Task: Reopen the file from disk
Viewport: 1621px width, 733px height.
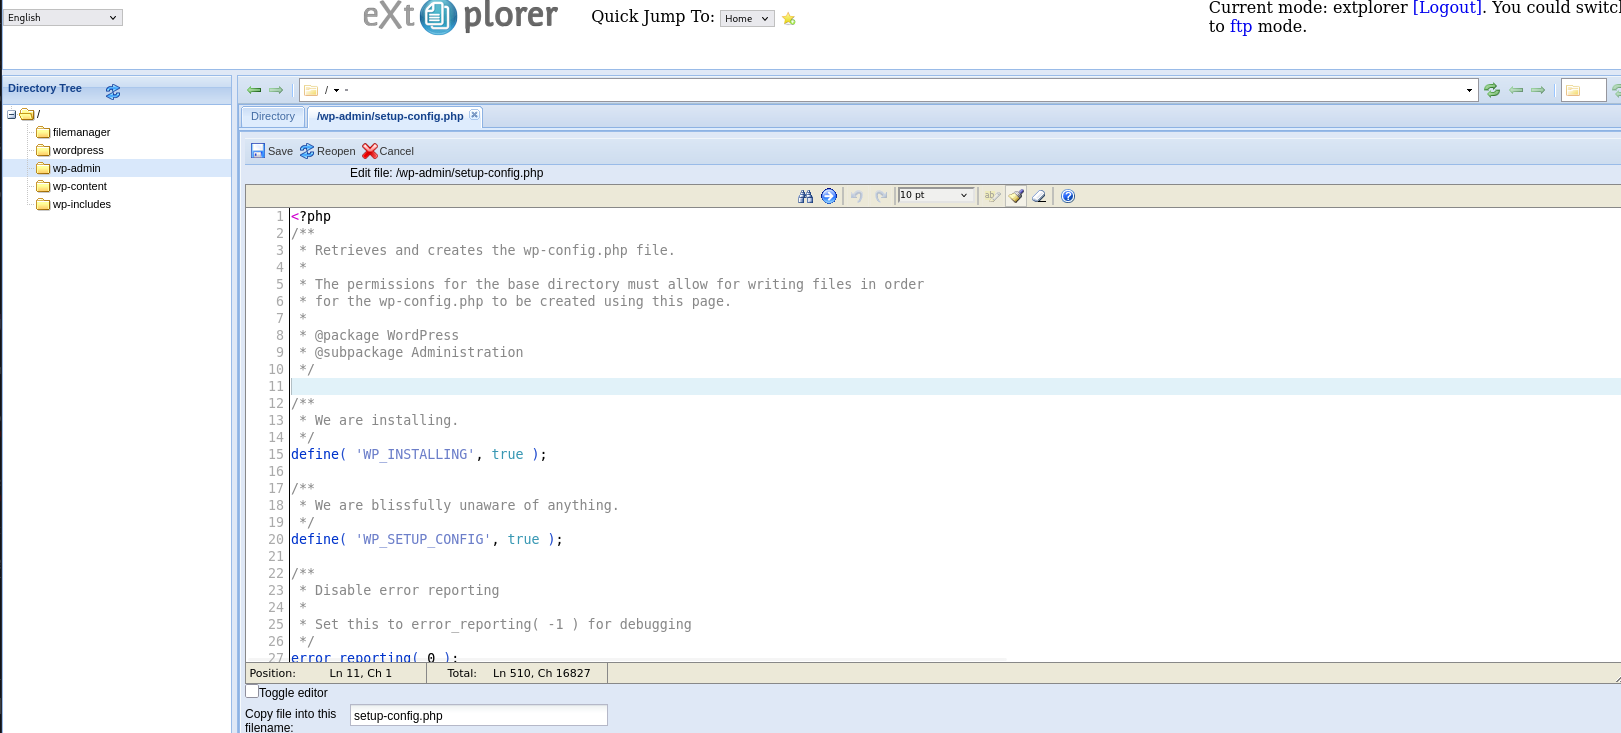Action: click(328, 151)
